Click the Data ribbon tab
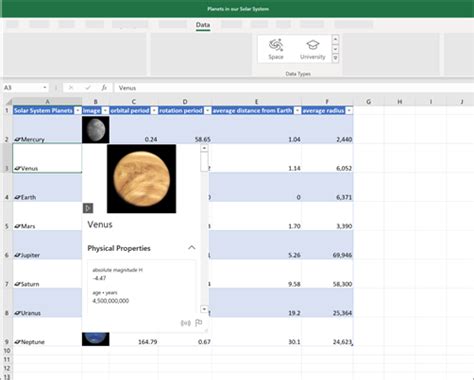The image size is (474, 380). [203, 25]
